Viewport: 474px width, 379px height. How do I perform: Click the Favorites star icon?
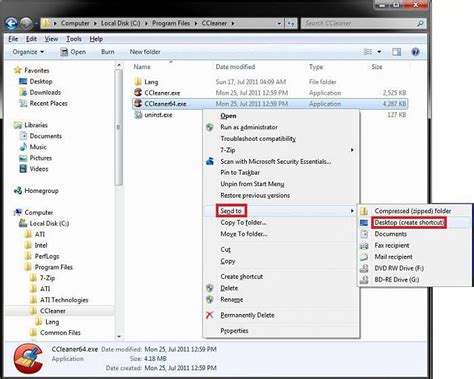(x=18, y=70)
